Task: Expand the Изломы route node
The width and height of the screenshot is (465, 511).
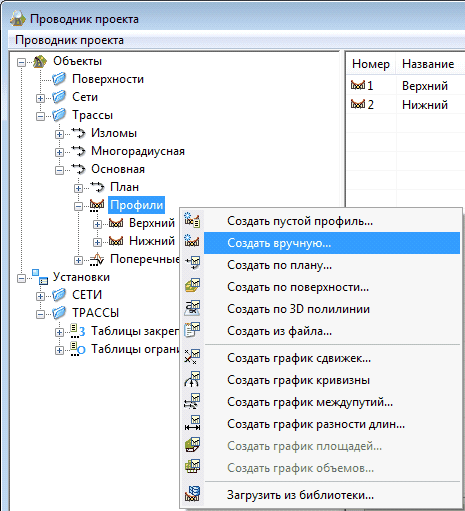Action: (x=59, y=134)
